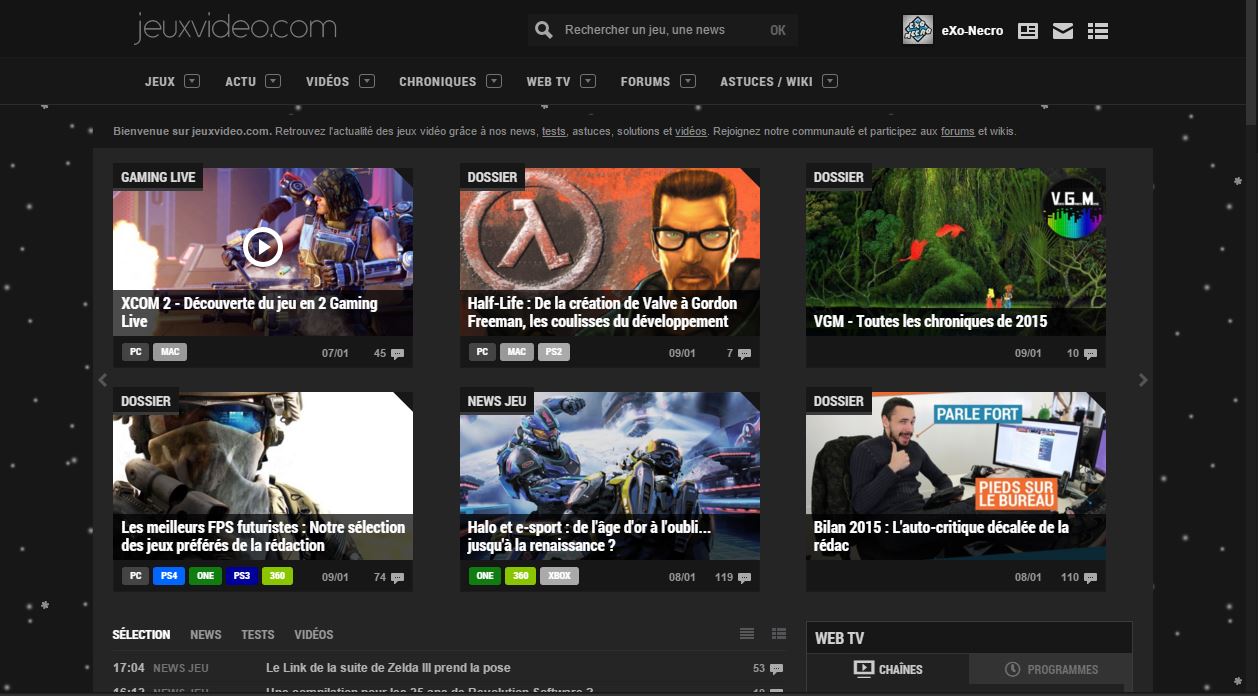The width and height of the screenshot is (1258, 696).
Task: Select the SÉLECTION tab
Action: (141, 635)
